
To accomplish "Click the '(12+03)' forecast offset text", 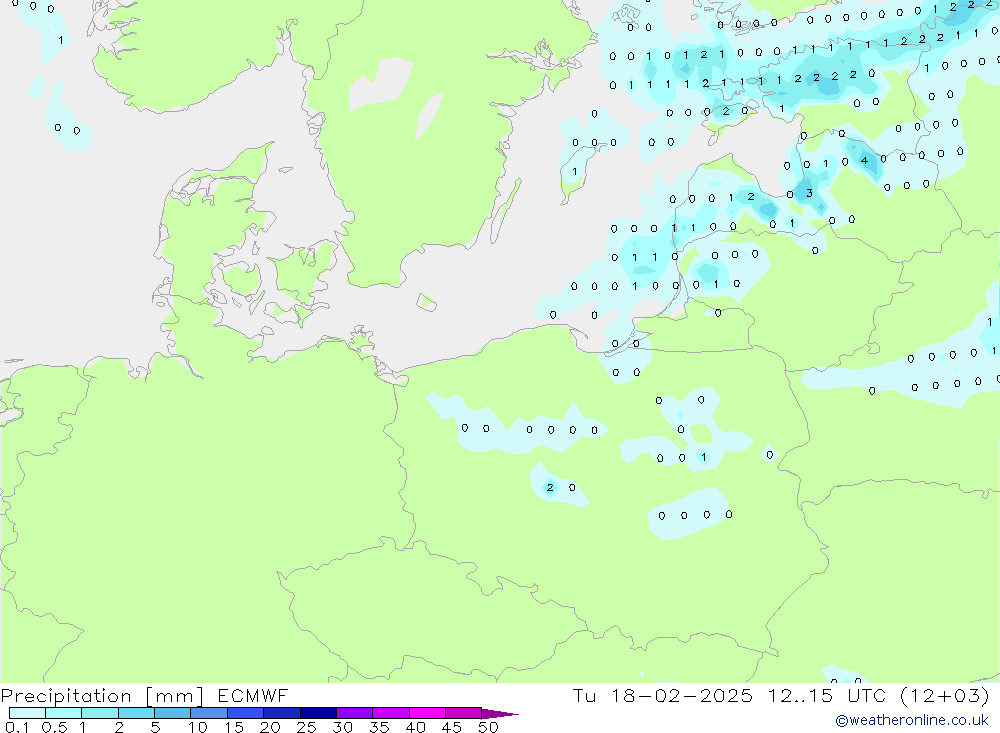I will (945, 695).
